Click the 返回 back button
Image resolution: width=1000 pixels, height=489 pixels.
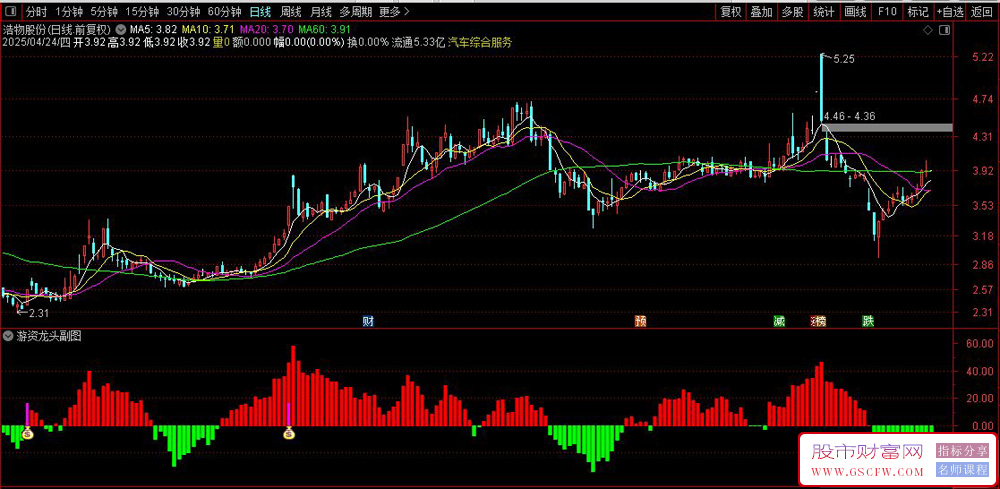pos(982,11)
